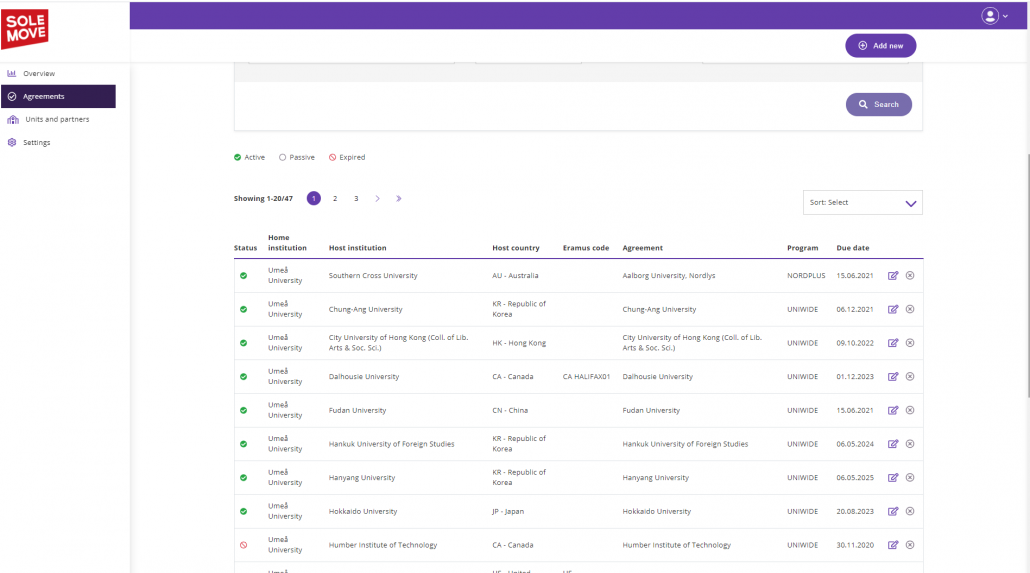This screenshot has width=1030, height=573.
Task: Click the Overview chart icon
Action: [12, 74]
